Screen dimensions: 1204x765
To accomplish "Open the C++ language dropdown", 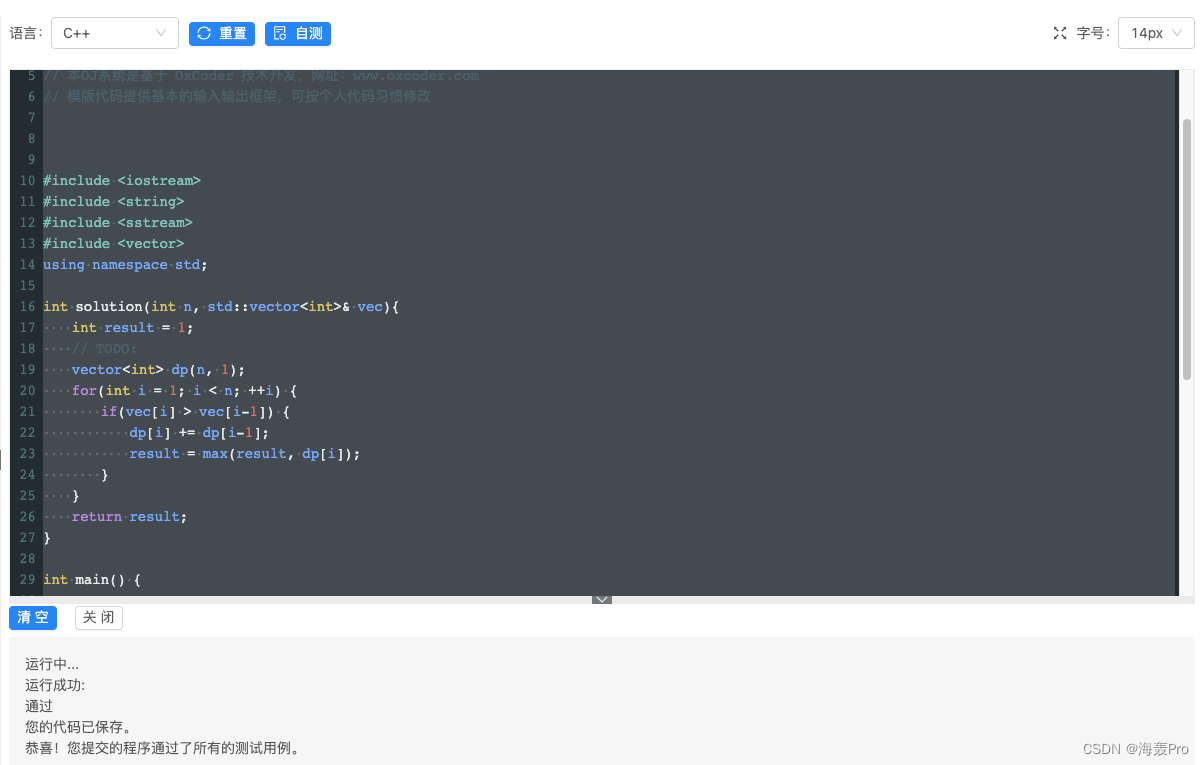I will (114, 33).
